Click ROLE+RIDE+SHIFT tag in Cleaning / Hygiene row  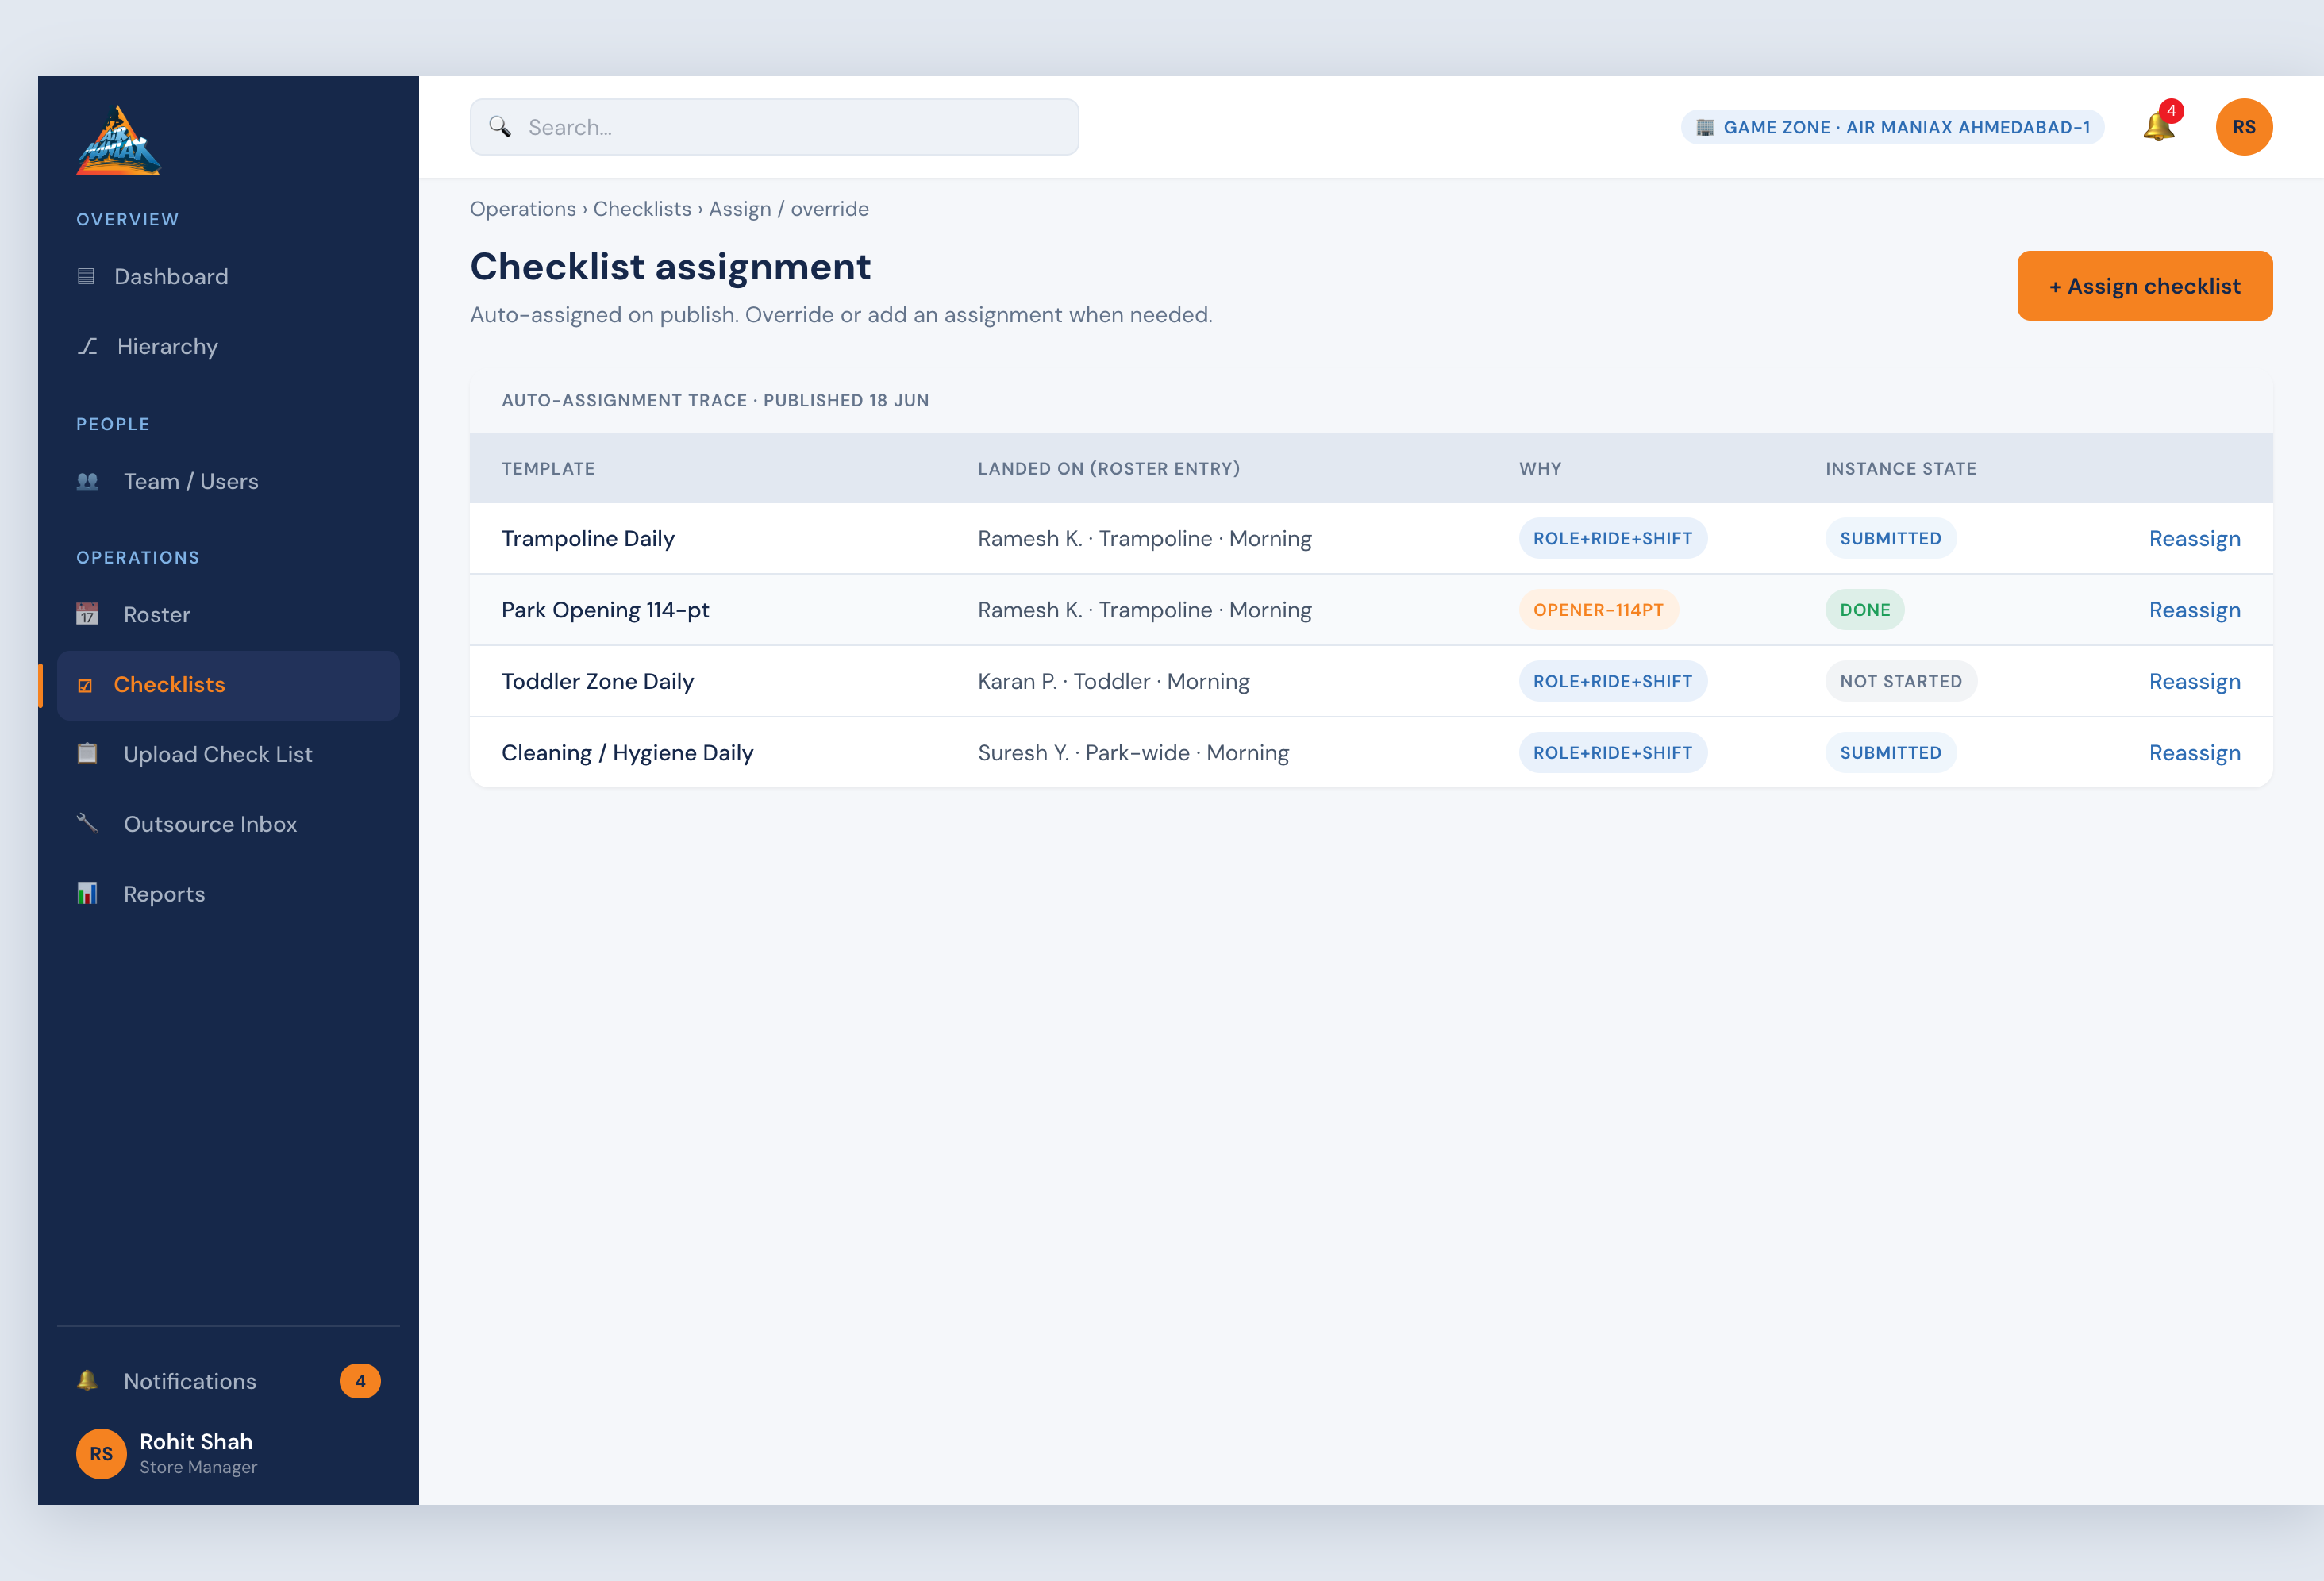coord(1613,753)
